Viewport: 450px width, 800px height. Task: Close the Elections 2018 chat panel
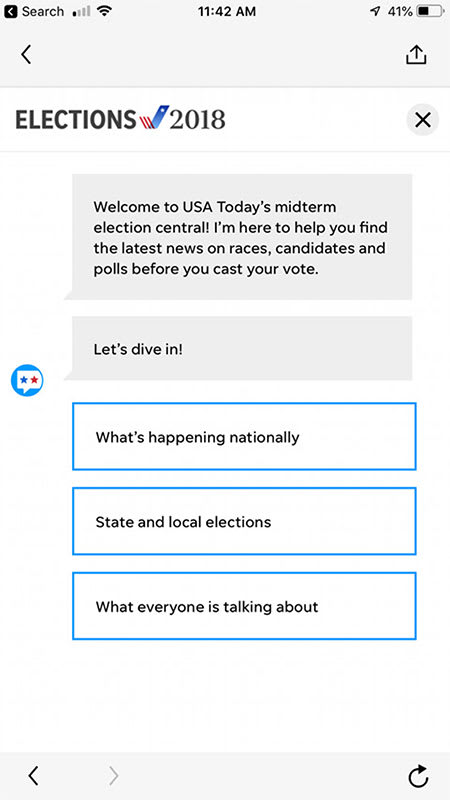pyautogui.click(x=422, y=120)
